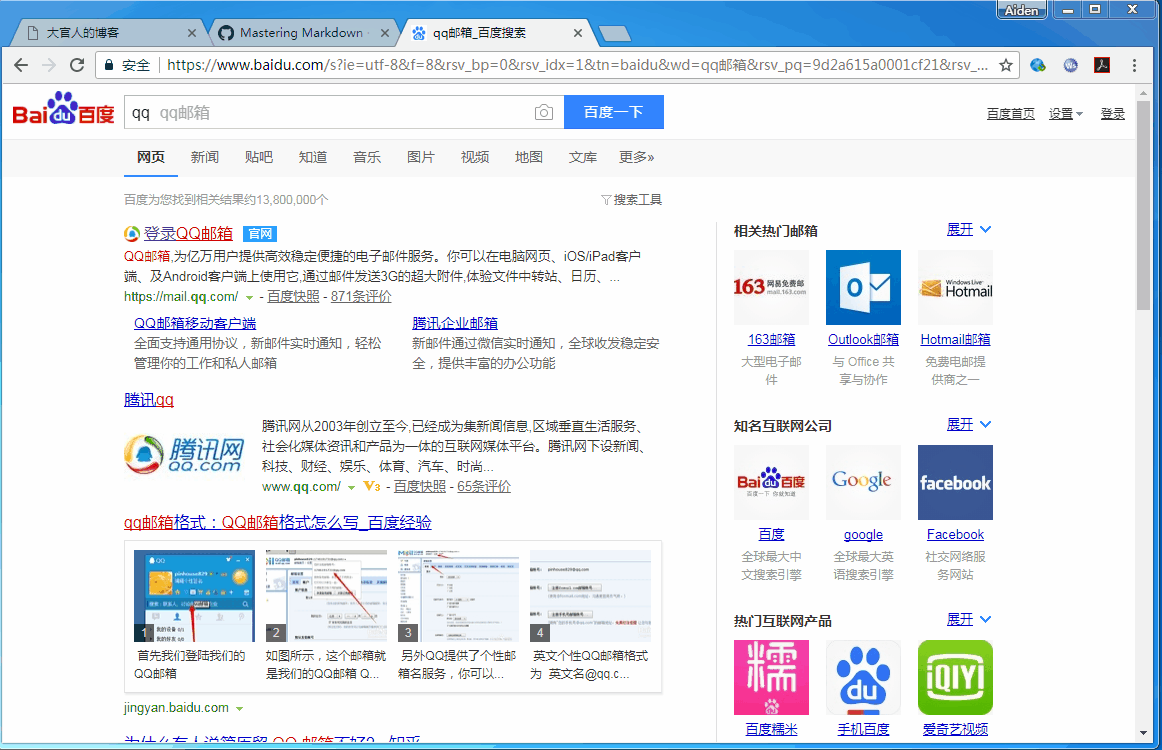Click the 百度糯米 icon
This screenshot has width=1162, height=750.
(771, 677)
